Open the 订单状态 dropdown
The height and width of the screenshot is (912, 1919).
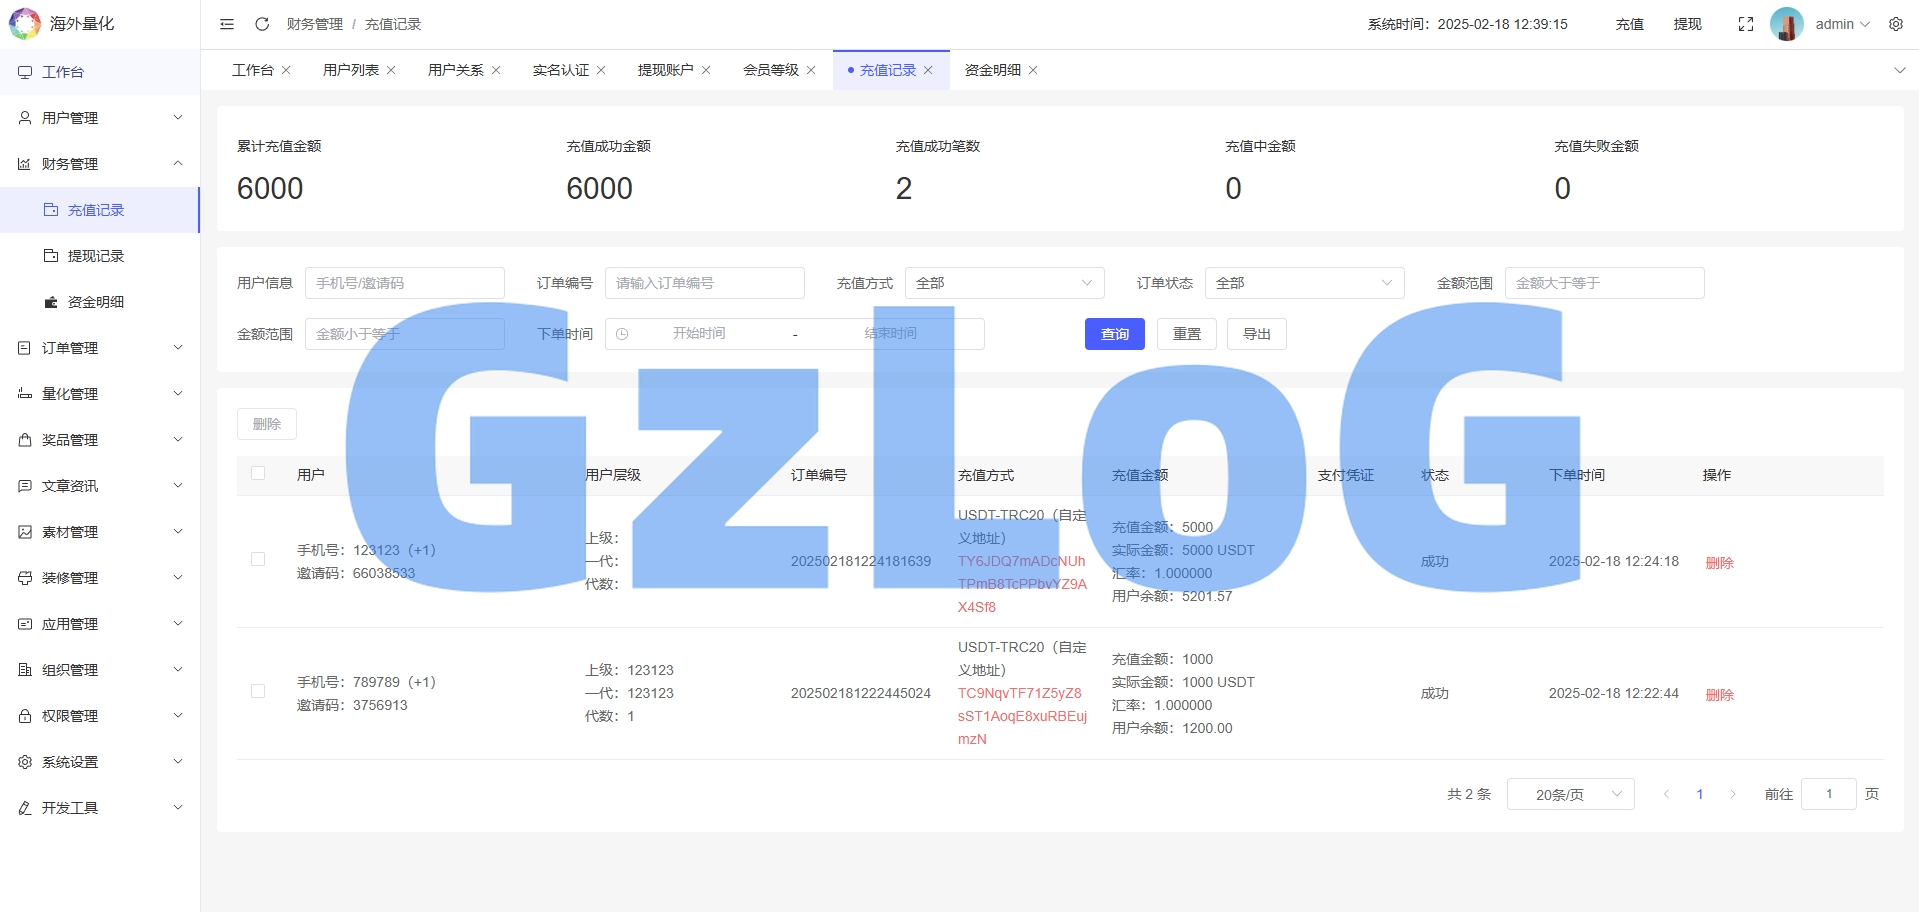coord(1304,283)
